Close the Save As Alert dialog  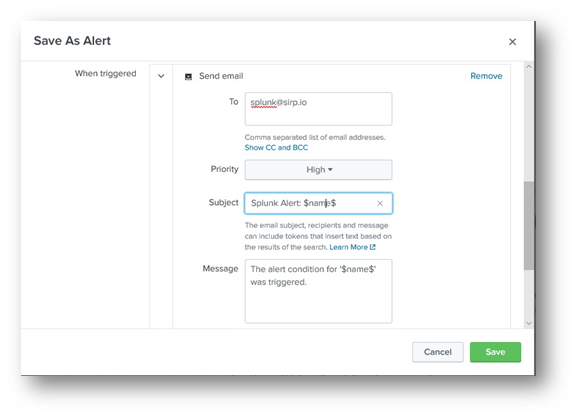point(512,42)
